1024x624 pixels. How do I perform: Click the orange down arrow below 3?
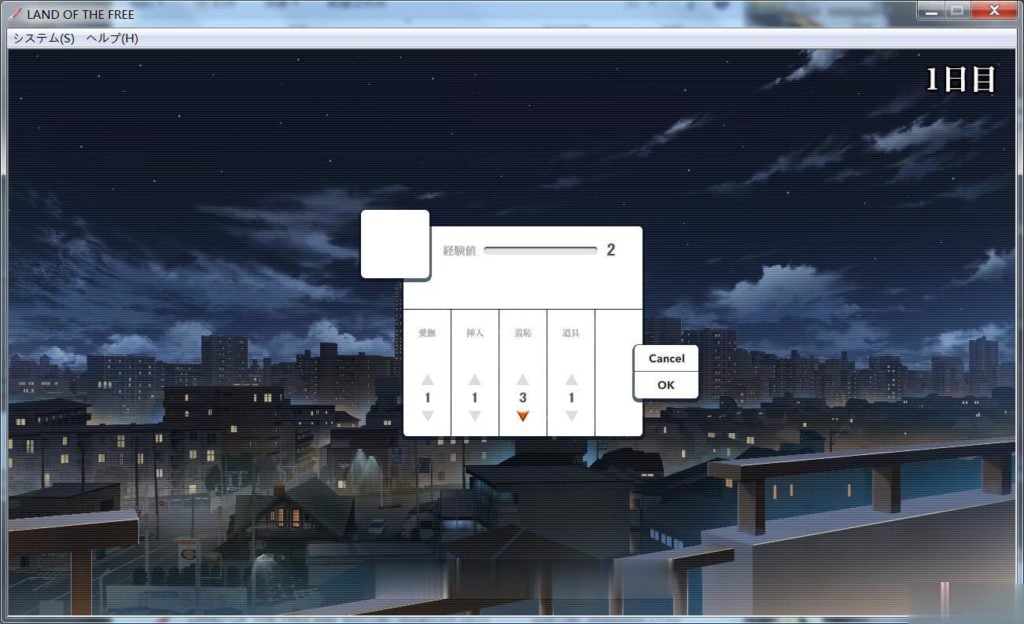pyautogui.click(x=523, y=416)
